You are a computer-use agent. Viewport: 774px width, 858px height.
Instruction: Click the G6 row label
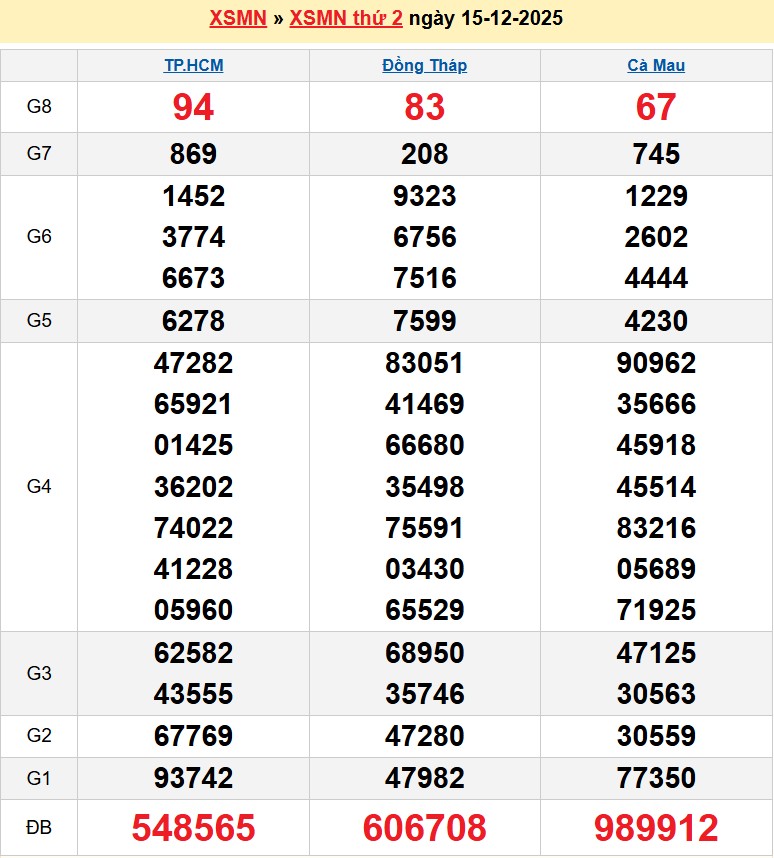coord(39,237)
